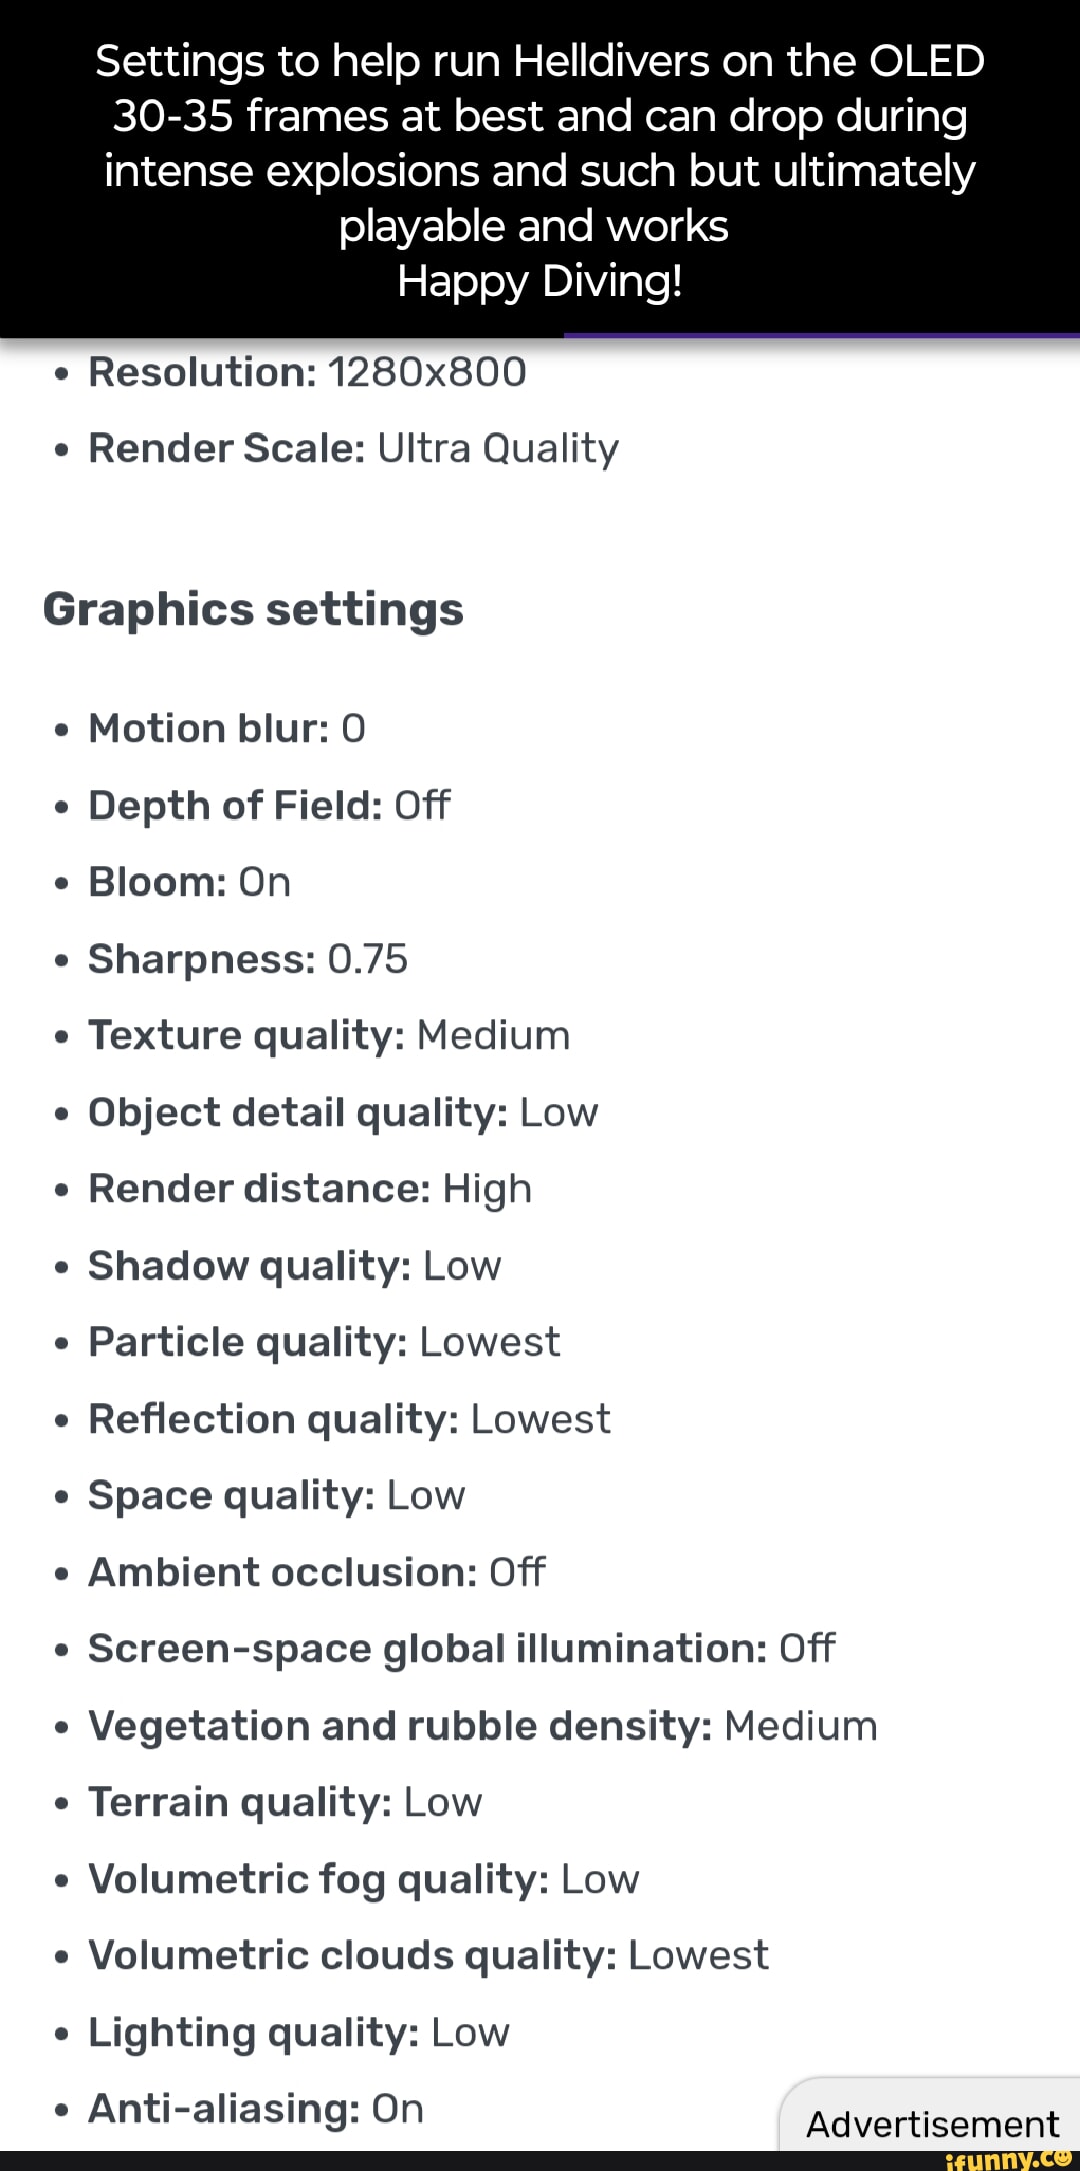This screenshot has height=2171, width=1080.
Task: Select the Volumetric clouds quality: Lowest line
Action: 428,1955
